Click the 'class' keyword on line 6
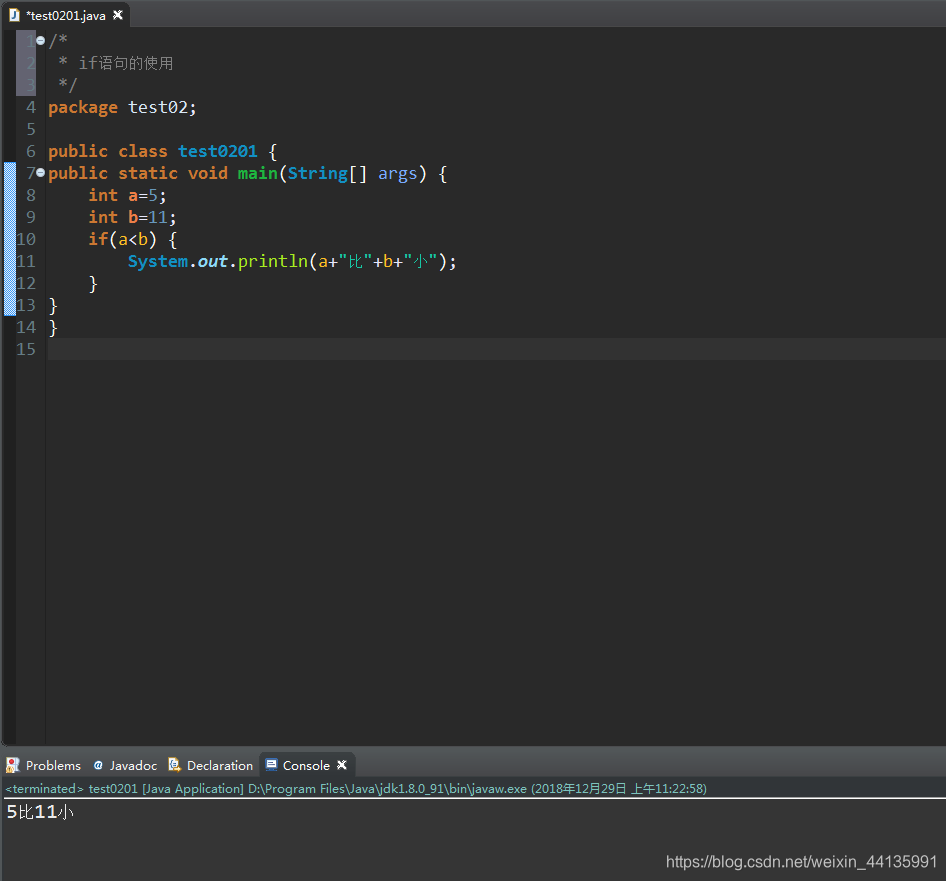Screen dimensions: 946x881 142,151
